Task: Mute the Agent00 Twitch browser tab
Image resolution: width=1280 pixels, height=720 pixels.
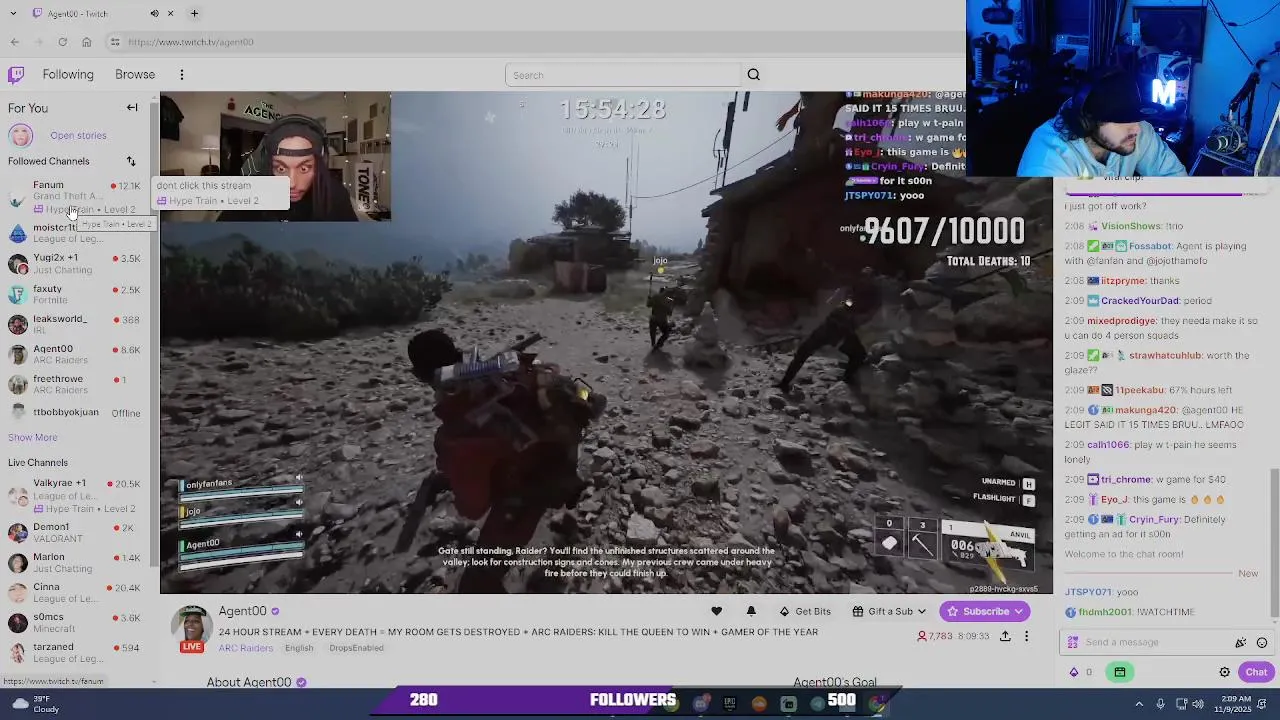Action: 154,14
